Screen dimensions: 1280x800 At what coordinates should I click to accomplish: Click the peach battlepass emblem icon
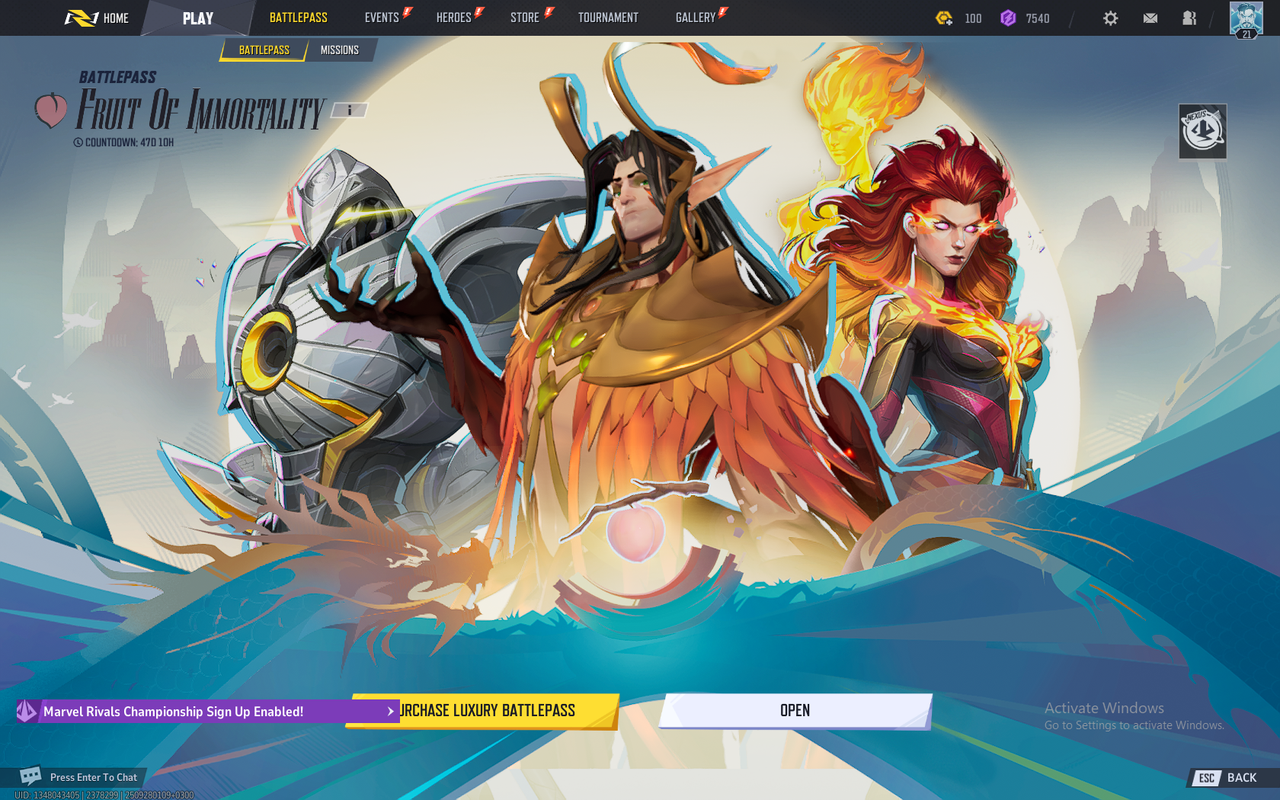click(51, 111)
